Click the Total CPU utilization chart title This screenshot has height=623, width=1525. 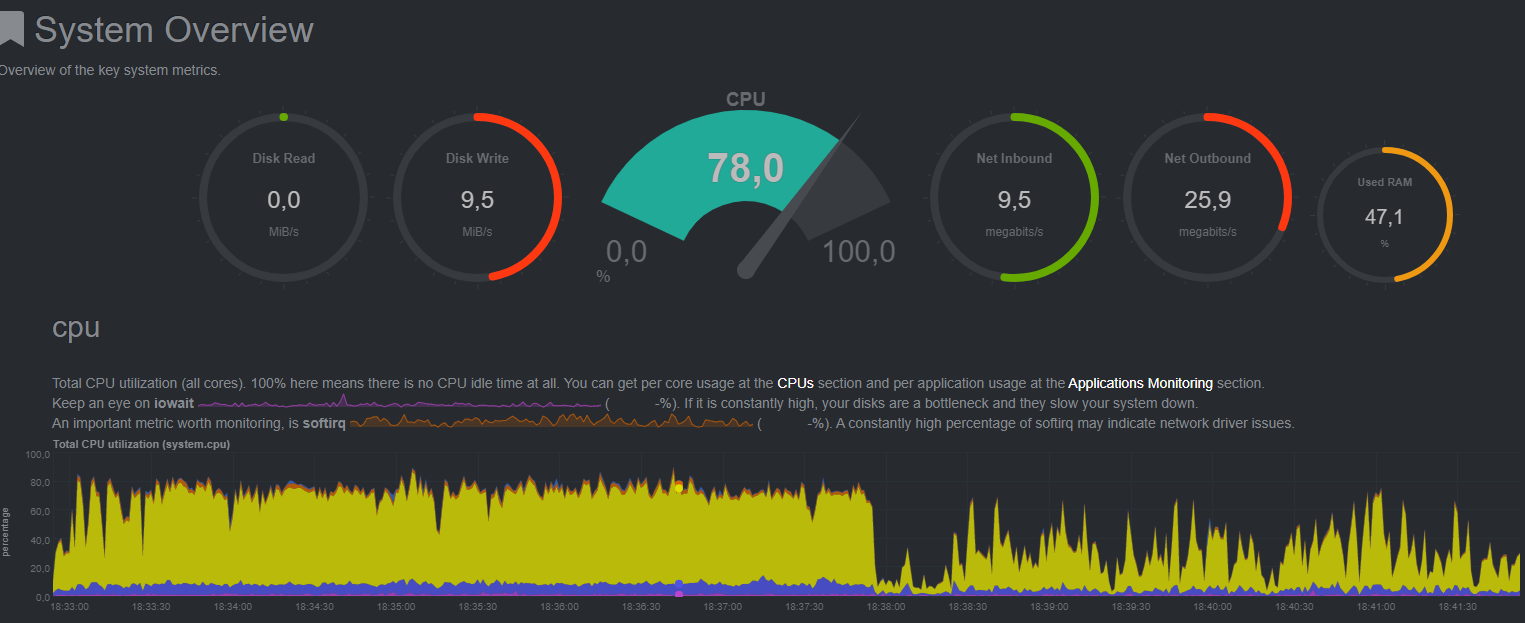(141, 444)
